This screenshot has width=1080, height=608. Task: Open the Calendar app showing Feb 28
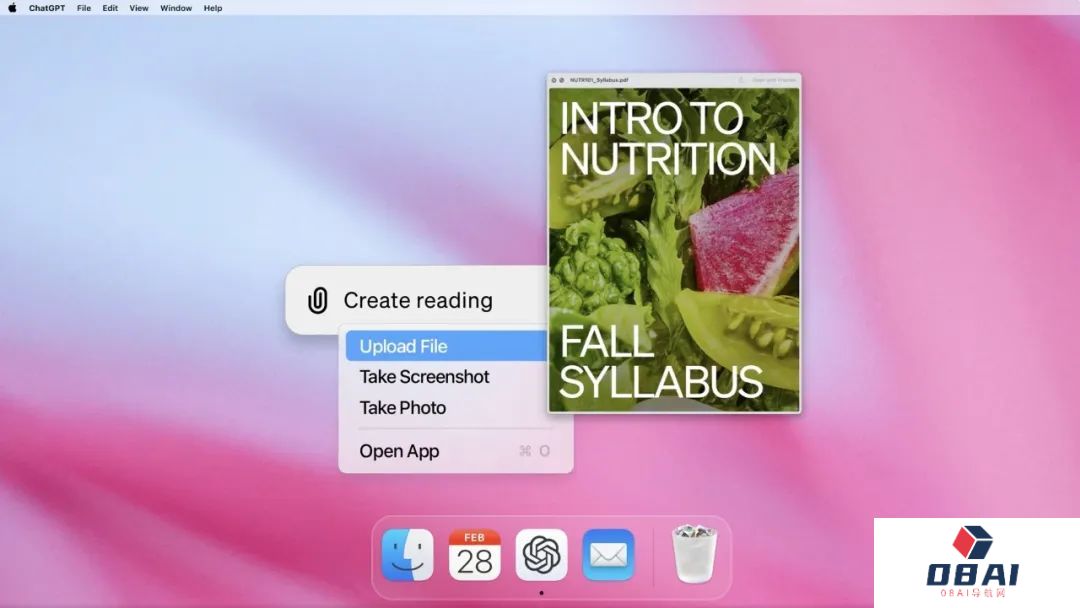[x=474, y=555]
